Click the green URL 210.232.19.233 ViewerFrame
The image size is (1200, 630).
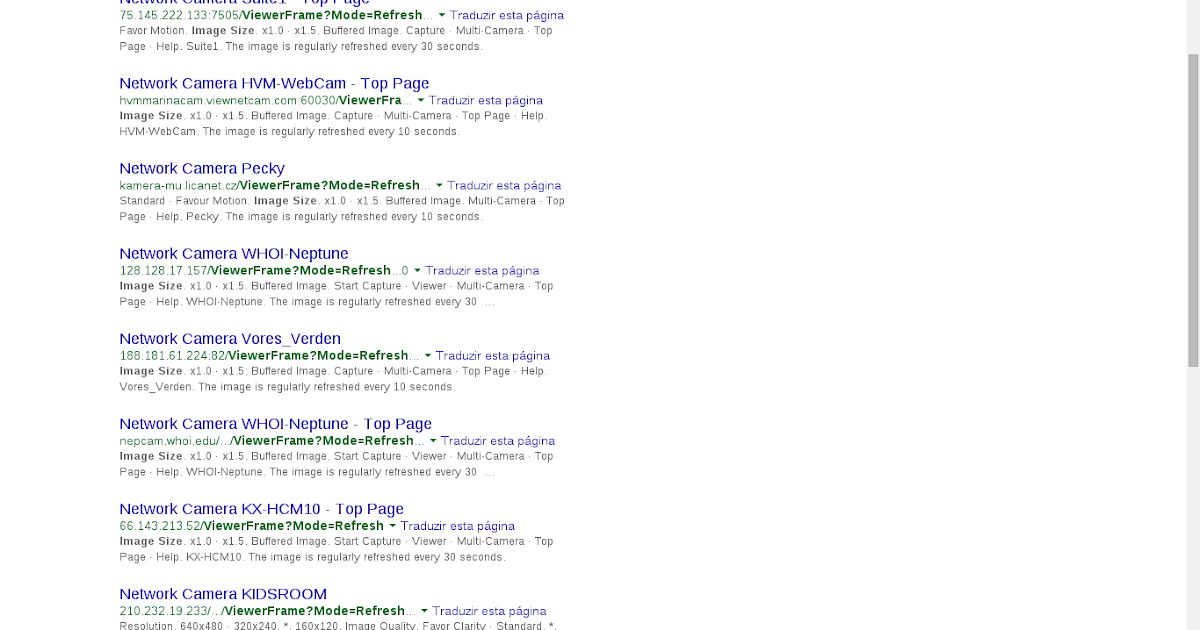click(x=267, y=611)
